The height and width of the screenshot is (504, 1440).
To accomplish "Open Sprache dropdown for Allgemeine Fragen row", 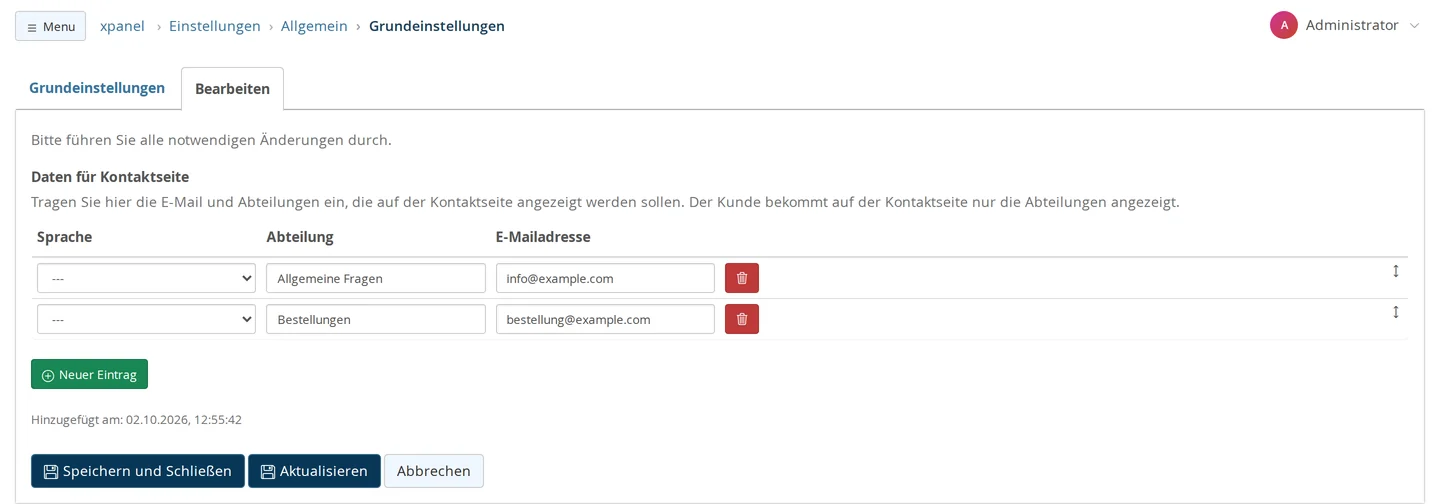I will pyautogui.click(x=146, y=278).
